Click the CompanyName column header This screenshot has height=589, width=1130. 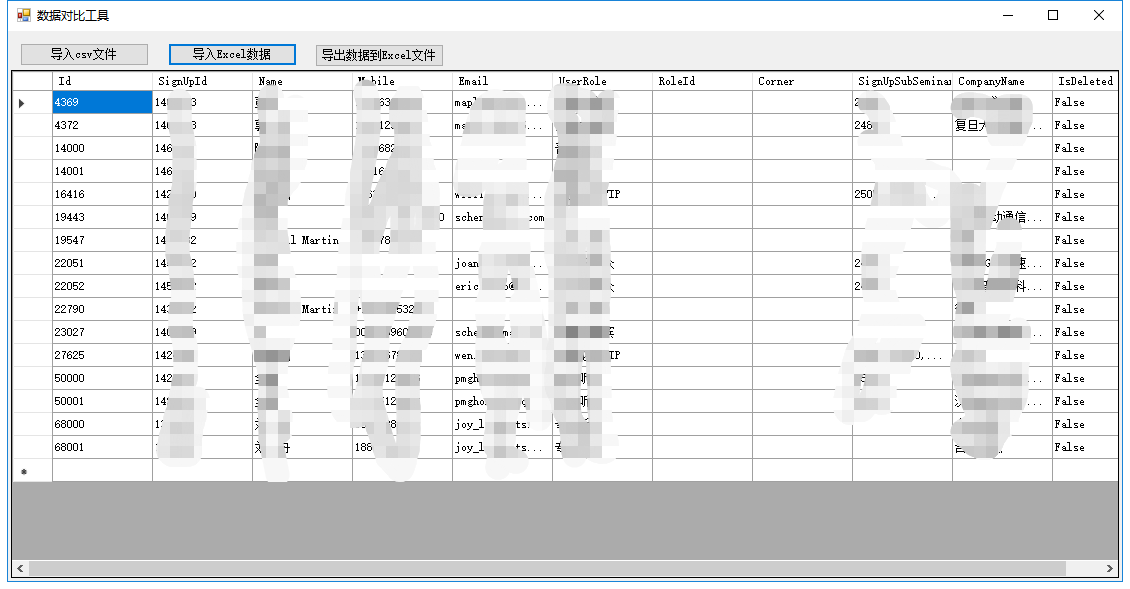tap(1002, 81)
